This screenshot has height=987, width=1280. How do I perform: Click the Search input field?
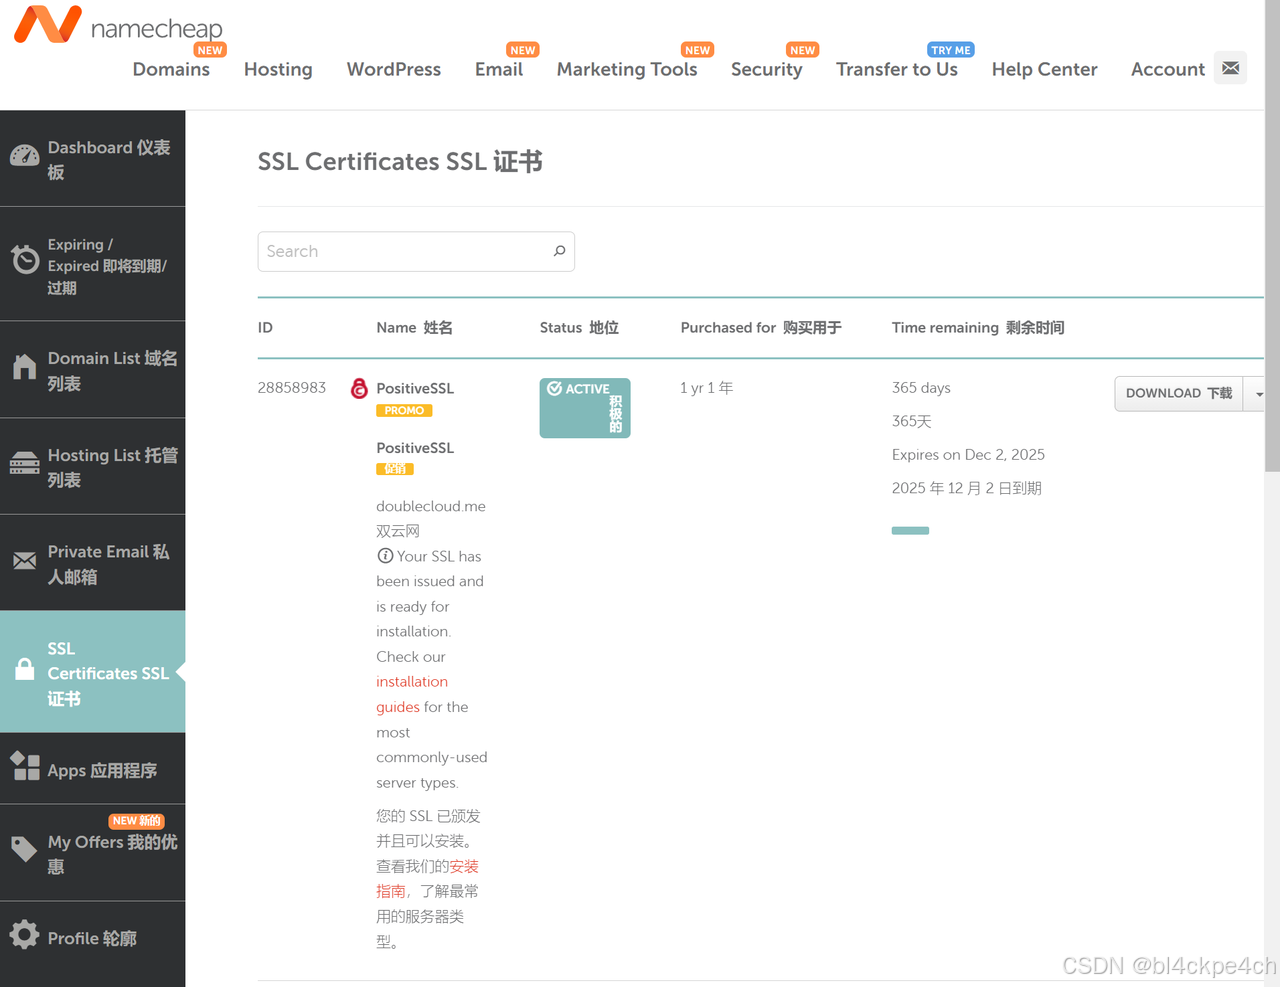(416, 251)
